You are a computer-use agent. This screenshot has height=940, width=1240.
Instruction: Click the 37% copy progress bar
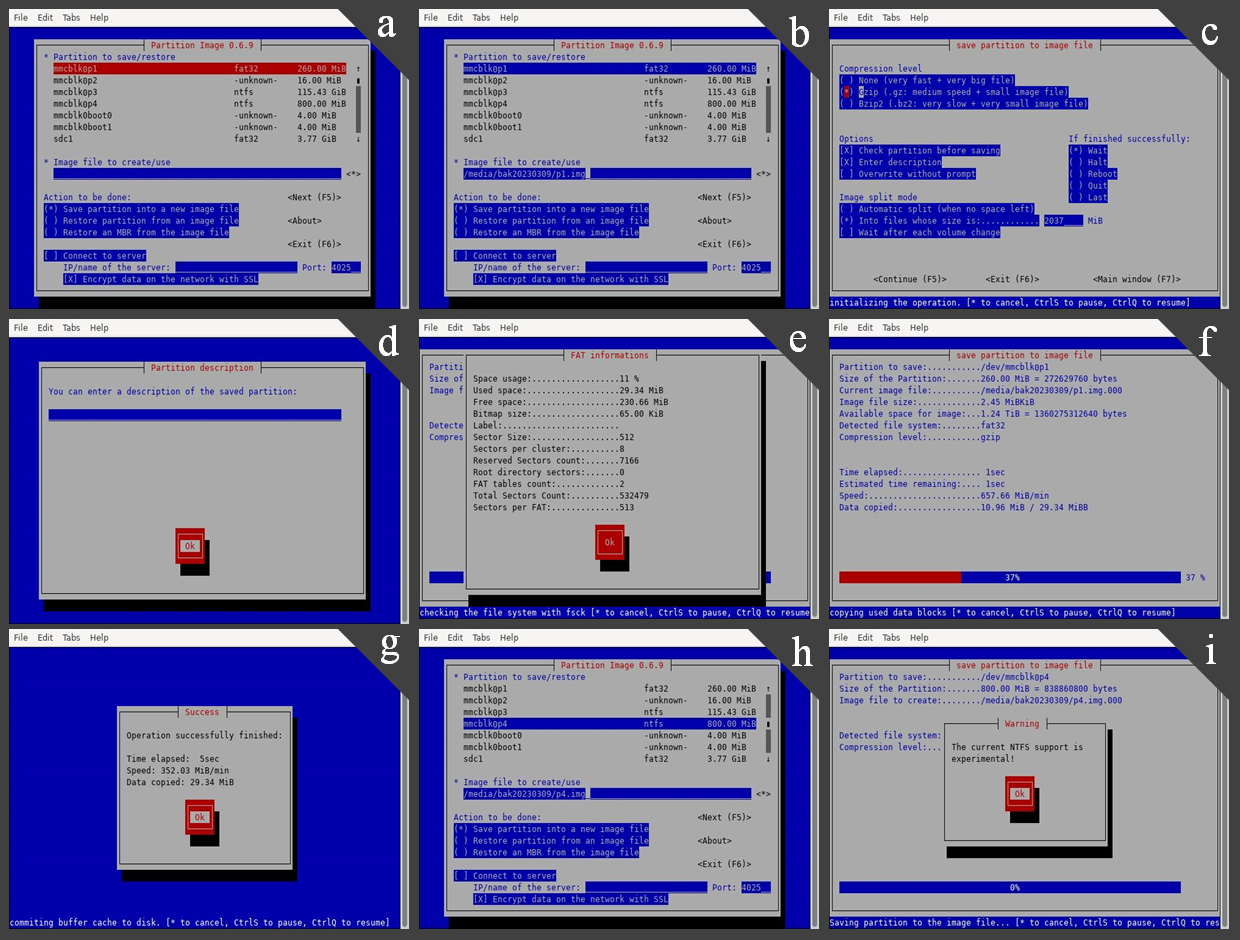[1010, 577]
